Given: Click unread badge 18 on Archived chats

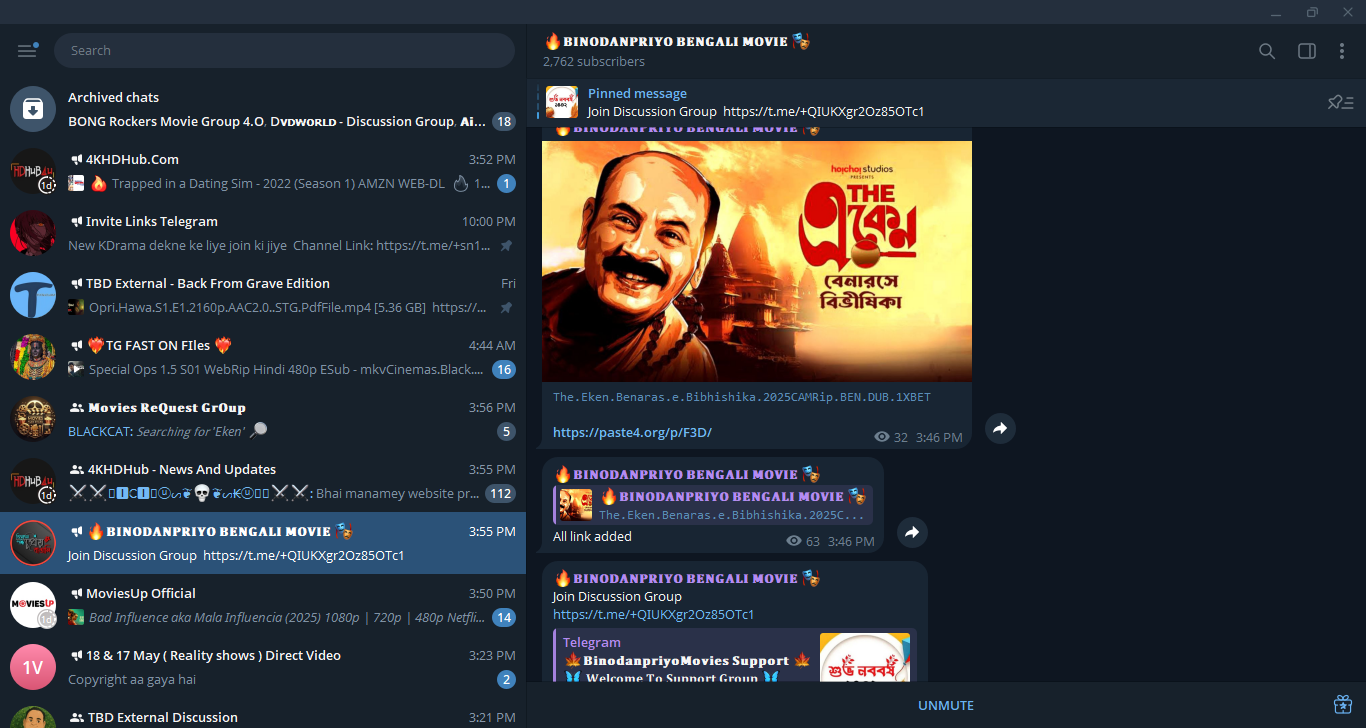Looking at the screenshot, I should (504, 122).
